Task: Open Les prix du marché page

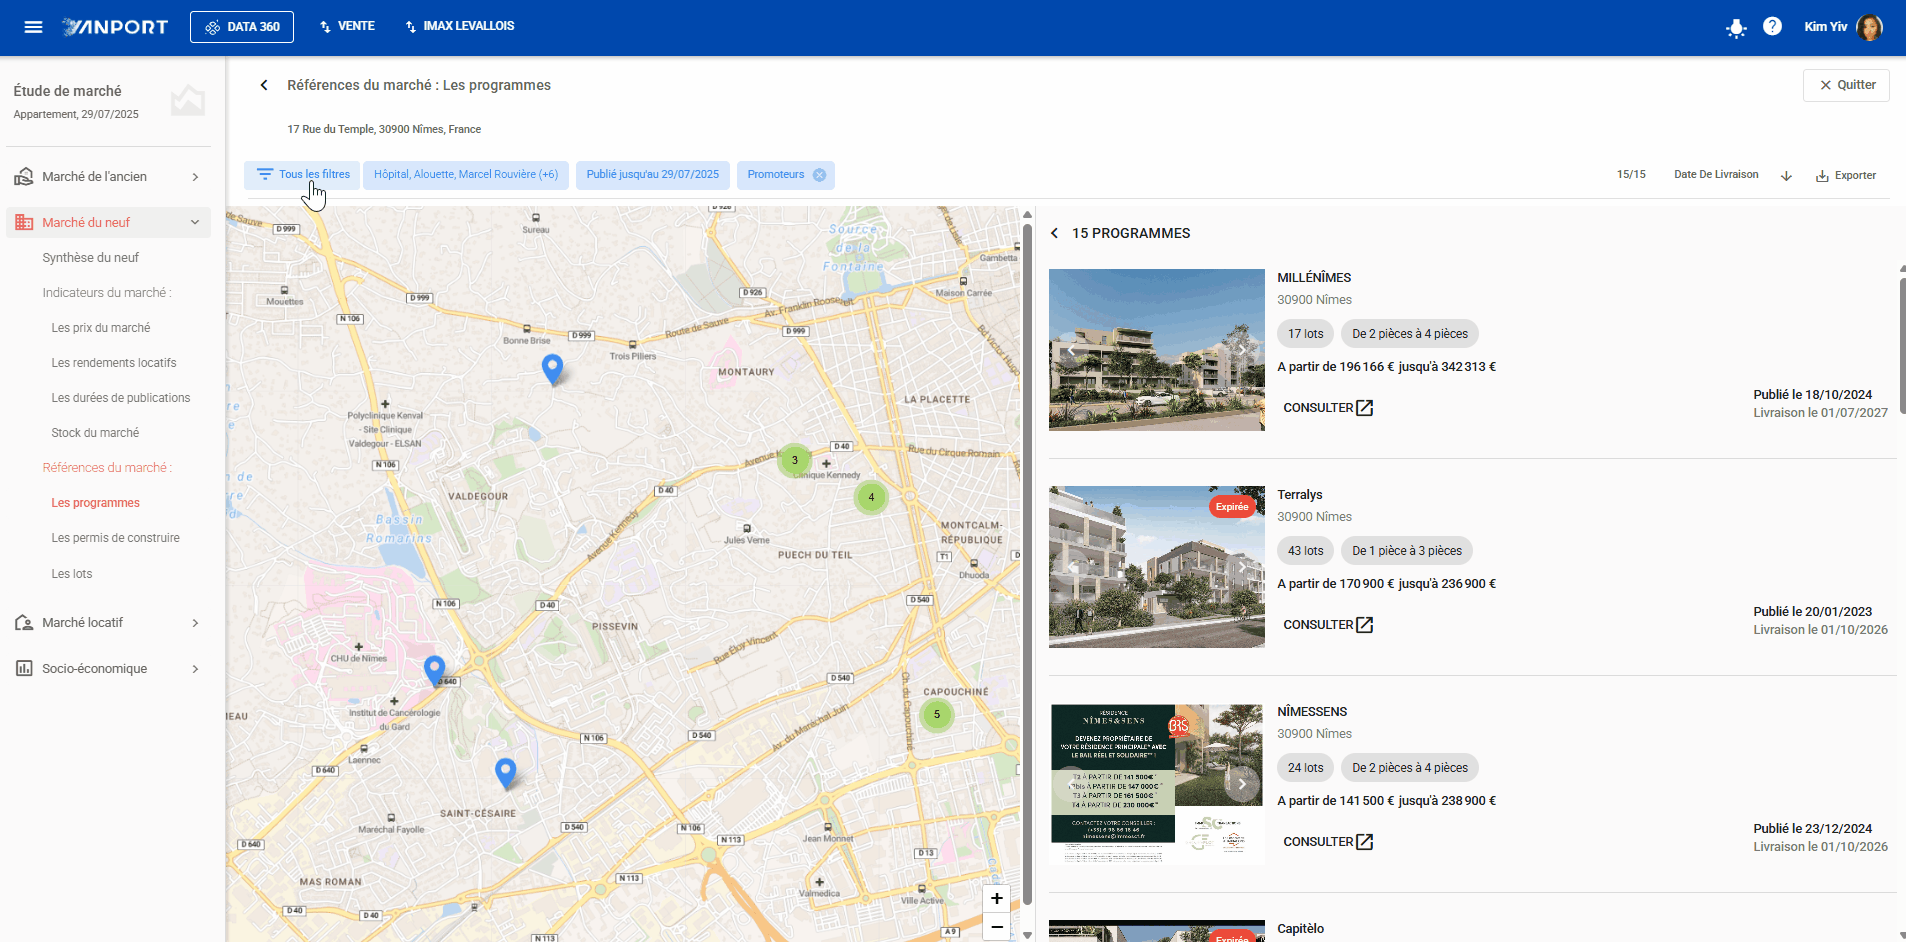Action: click(101, 328)
